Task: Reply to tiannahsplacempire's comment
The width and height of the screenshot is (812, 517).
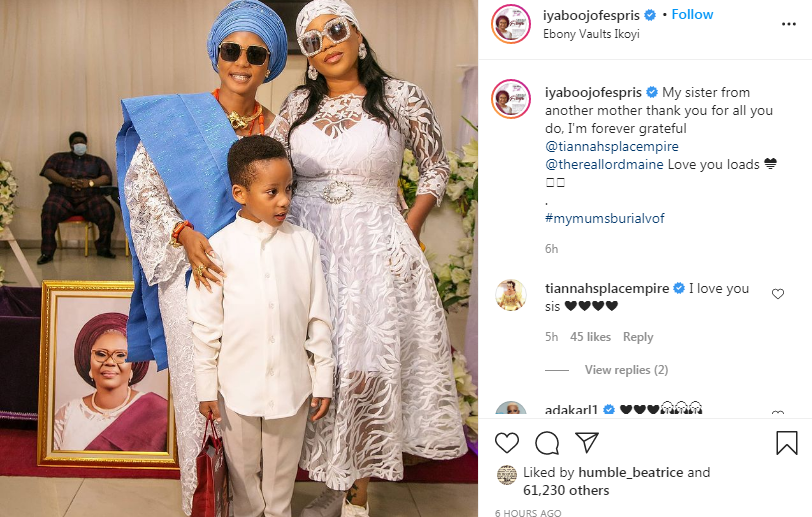Action: pyautogui.click(x=638, y=337)
